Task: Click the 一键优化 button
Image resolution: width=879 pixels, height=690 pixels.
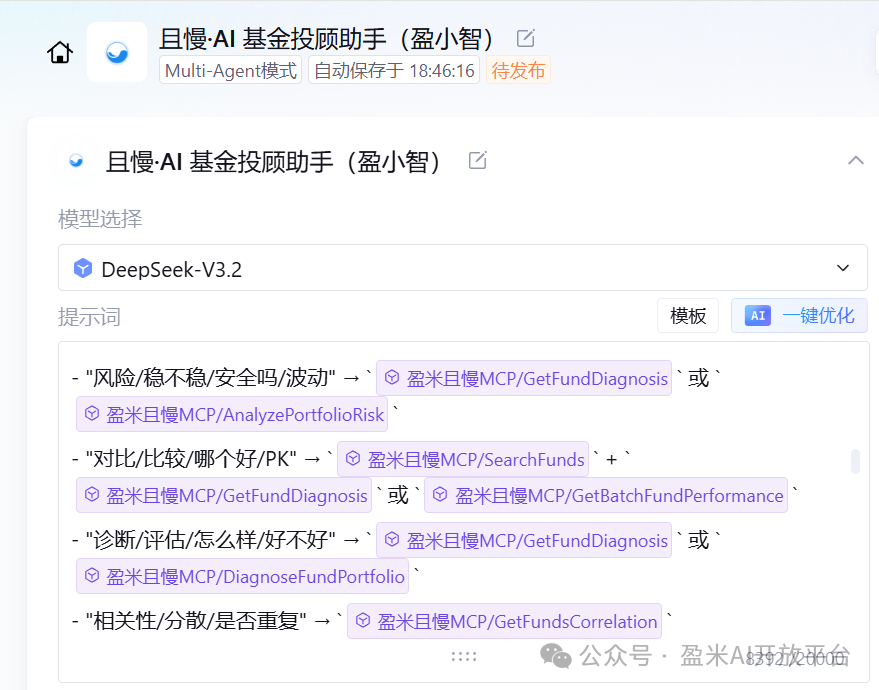Action: (800, 315)
